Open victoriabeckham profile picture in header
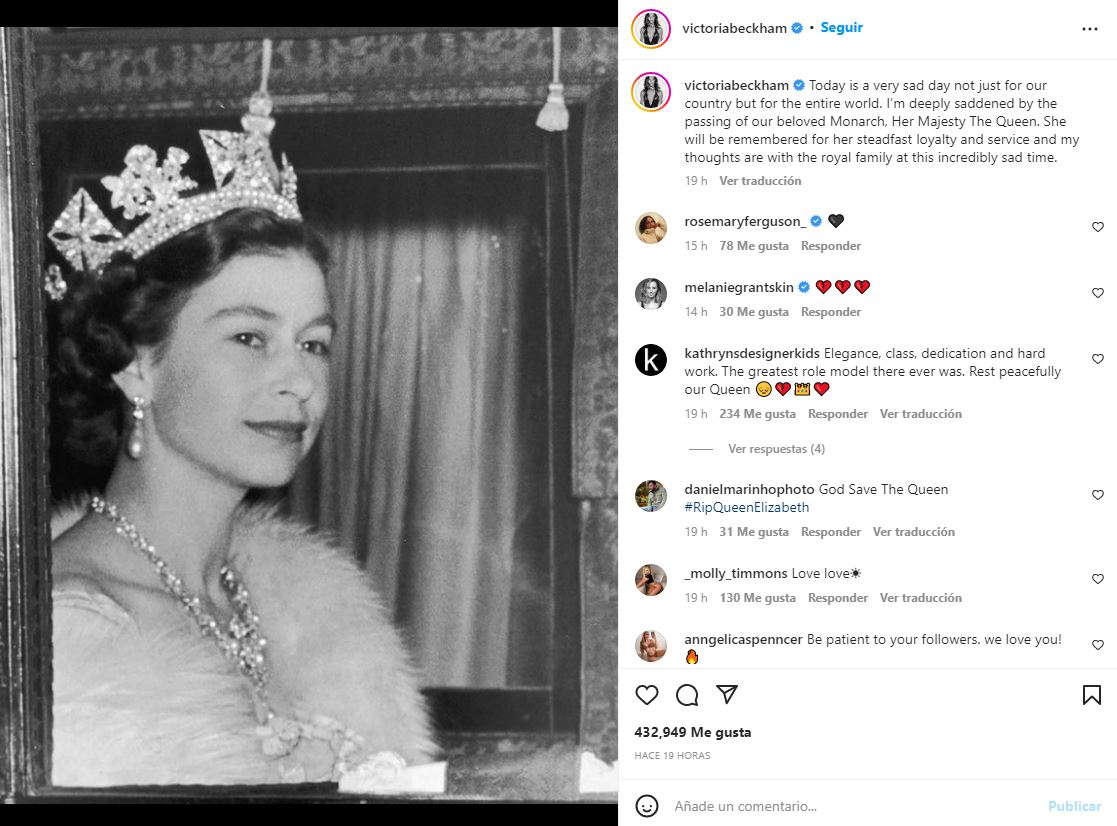This screenshot has width=1117, height=826. pos(650,29)
